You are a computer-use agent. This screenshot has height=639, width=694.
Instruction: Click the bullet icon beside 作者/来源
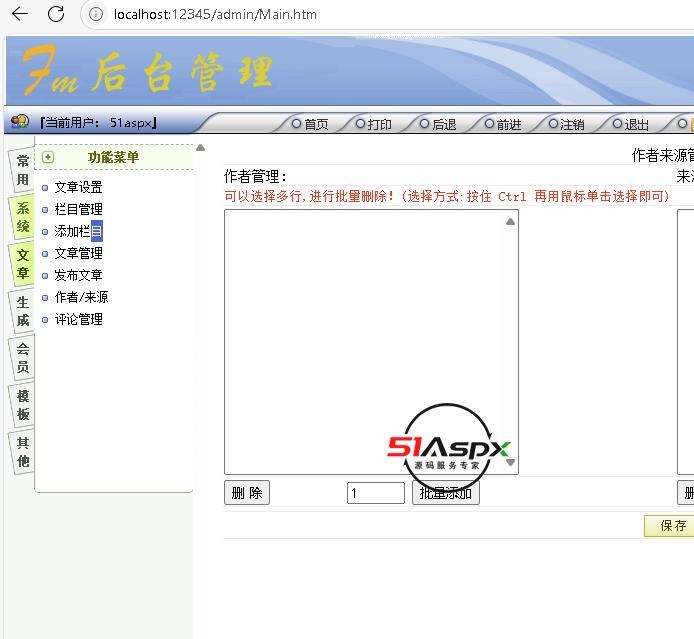[45, 298]
